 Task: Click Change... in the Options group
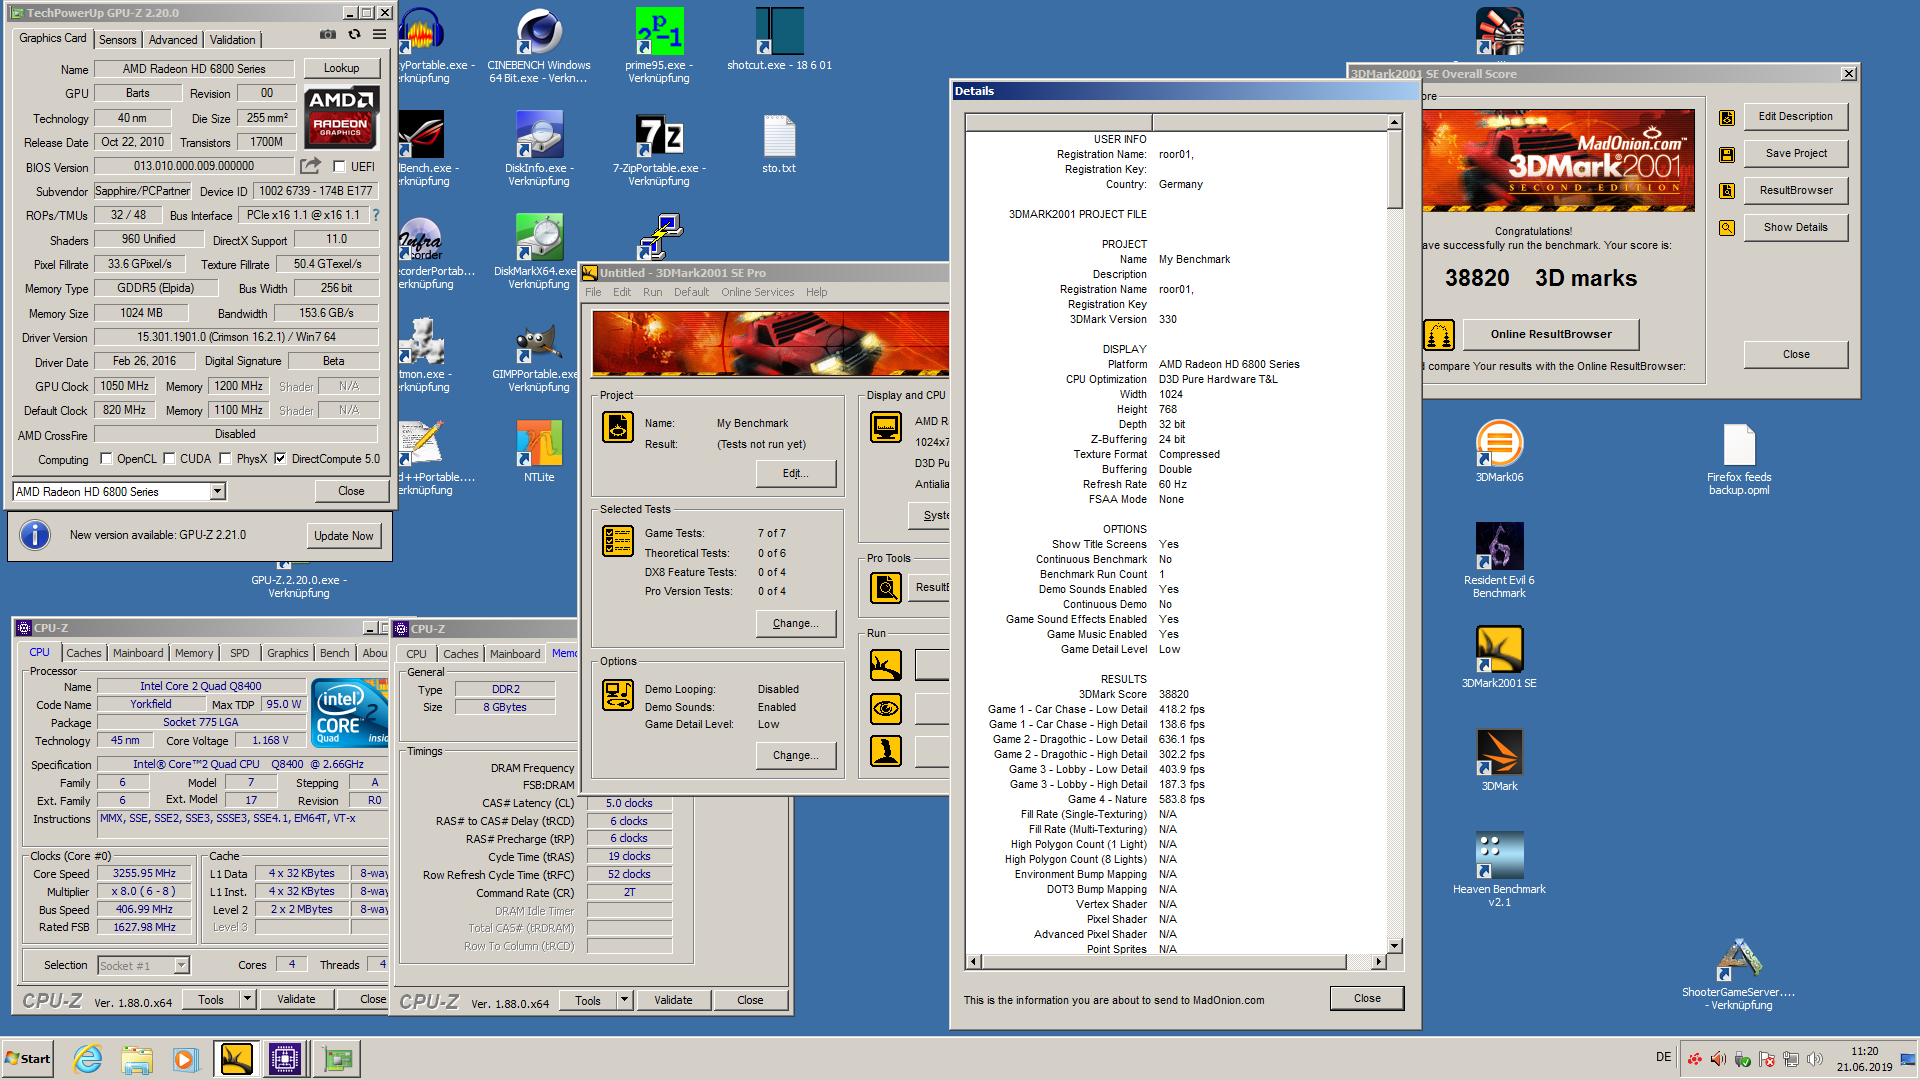(x=796, y=755)
